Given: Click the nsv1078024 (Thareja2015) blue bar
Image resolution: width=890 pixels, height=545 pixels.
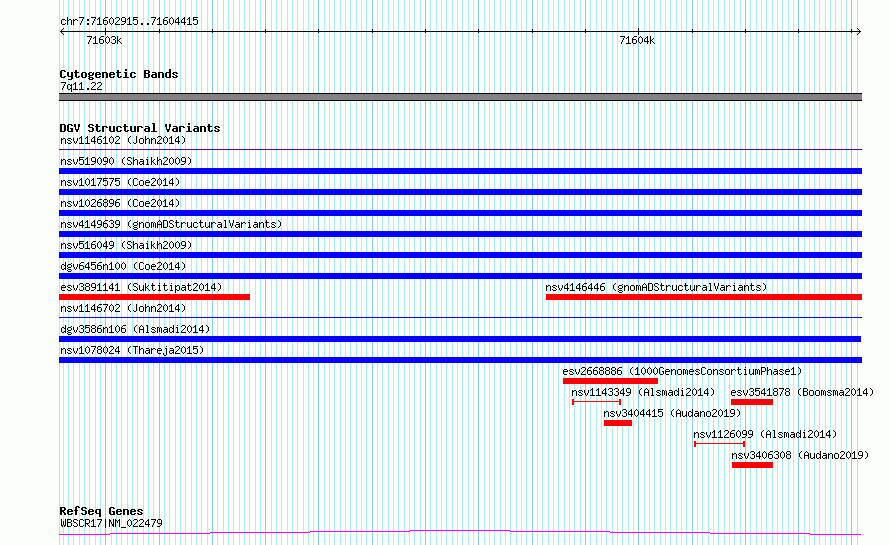Looking at the screenshot, I should coord(460,360).
